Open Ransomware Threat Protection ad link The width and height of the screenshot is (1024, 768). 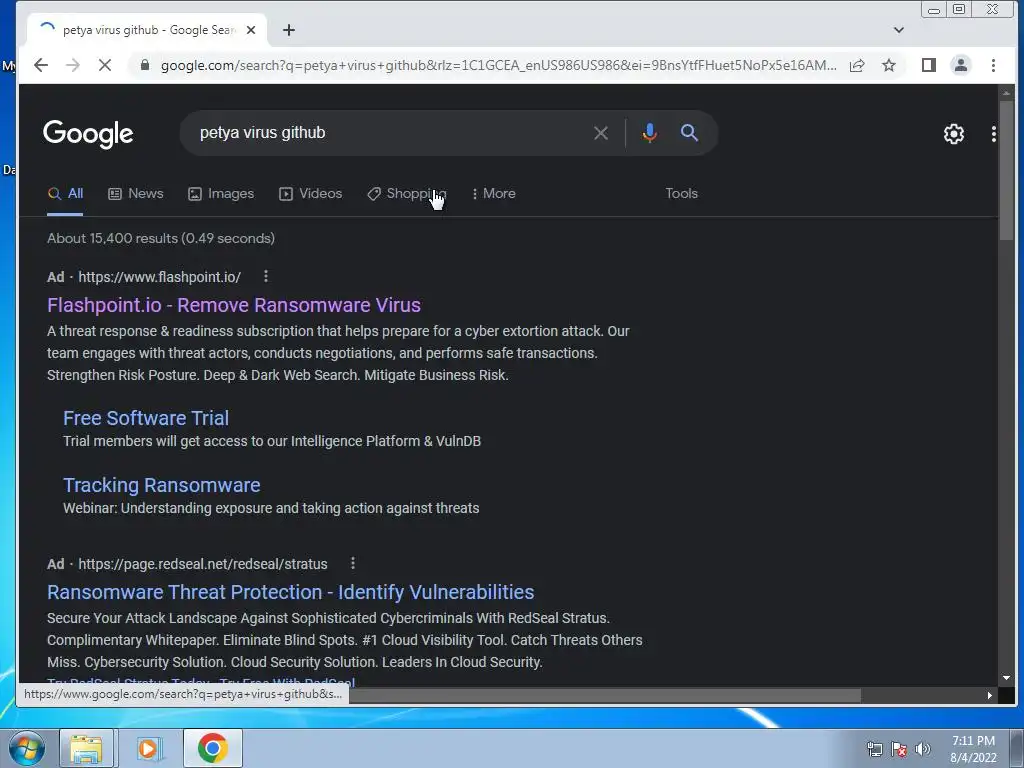(291, 592)
